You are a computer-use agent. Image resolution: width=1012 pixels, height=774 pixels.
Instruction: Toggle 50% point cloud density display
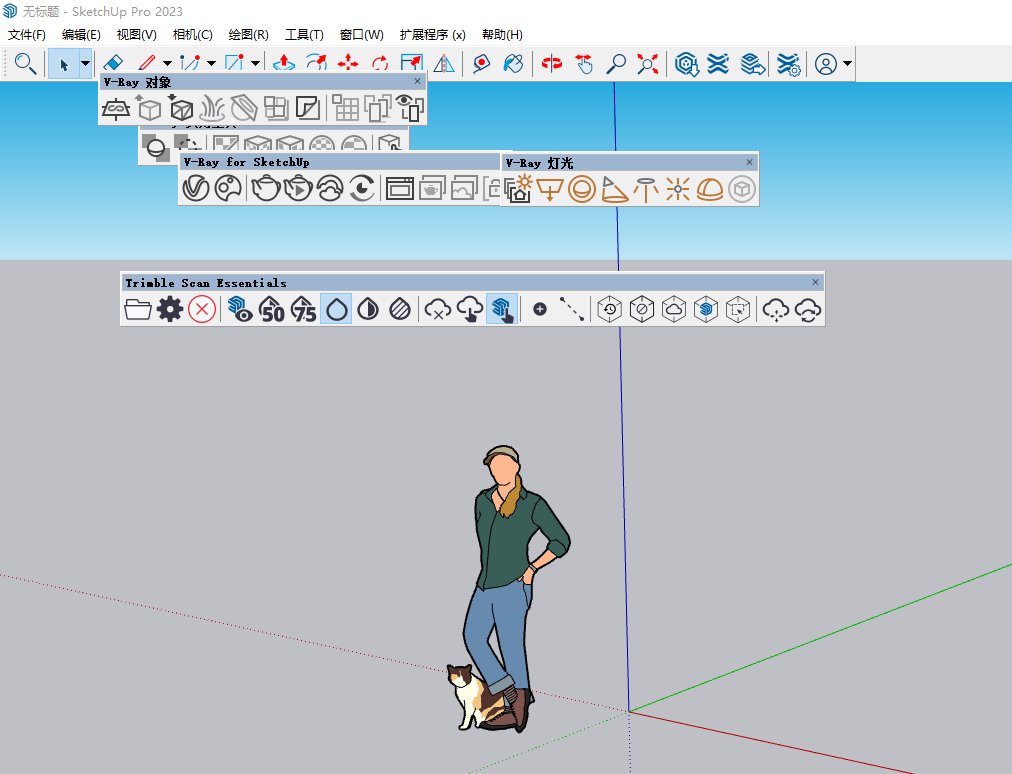click(271, 309)
